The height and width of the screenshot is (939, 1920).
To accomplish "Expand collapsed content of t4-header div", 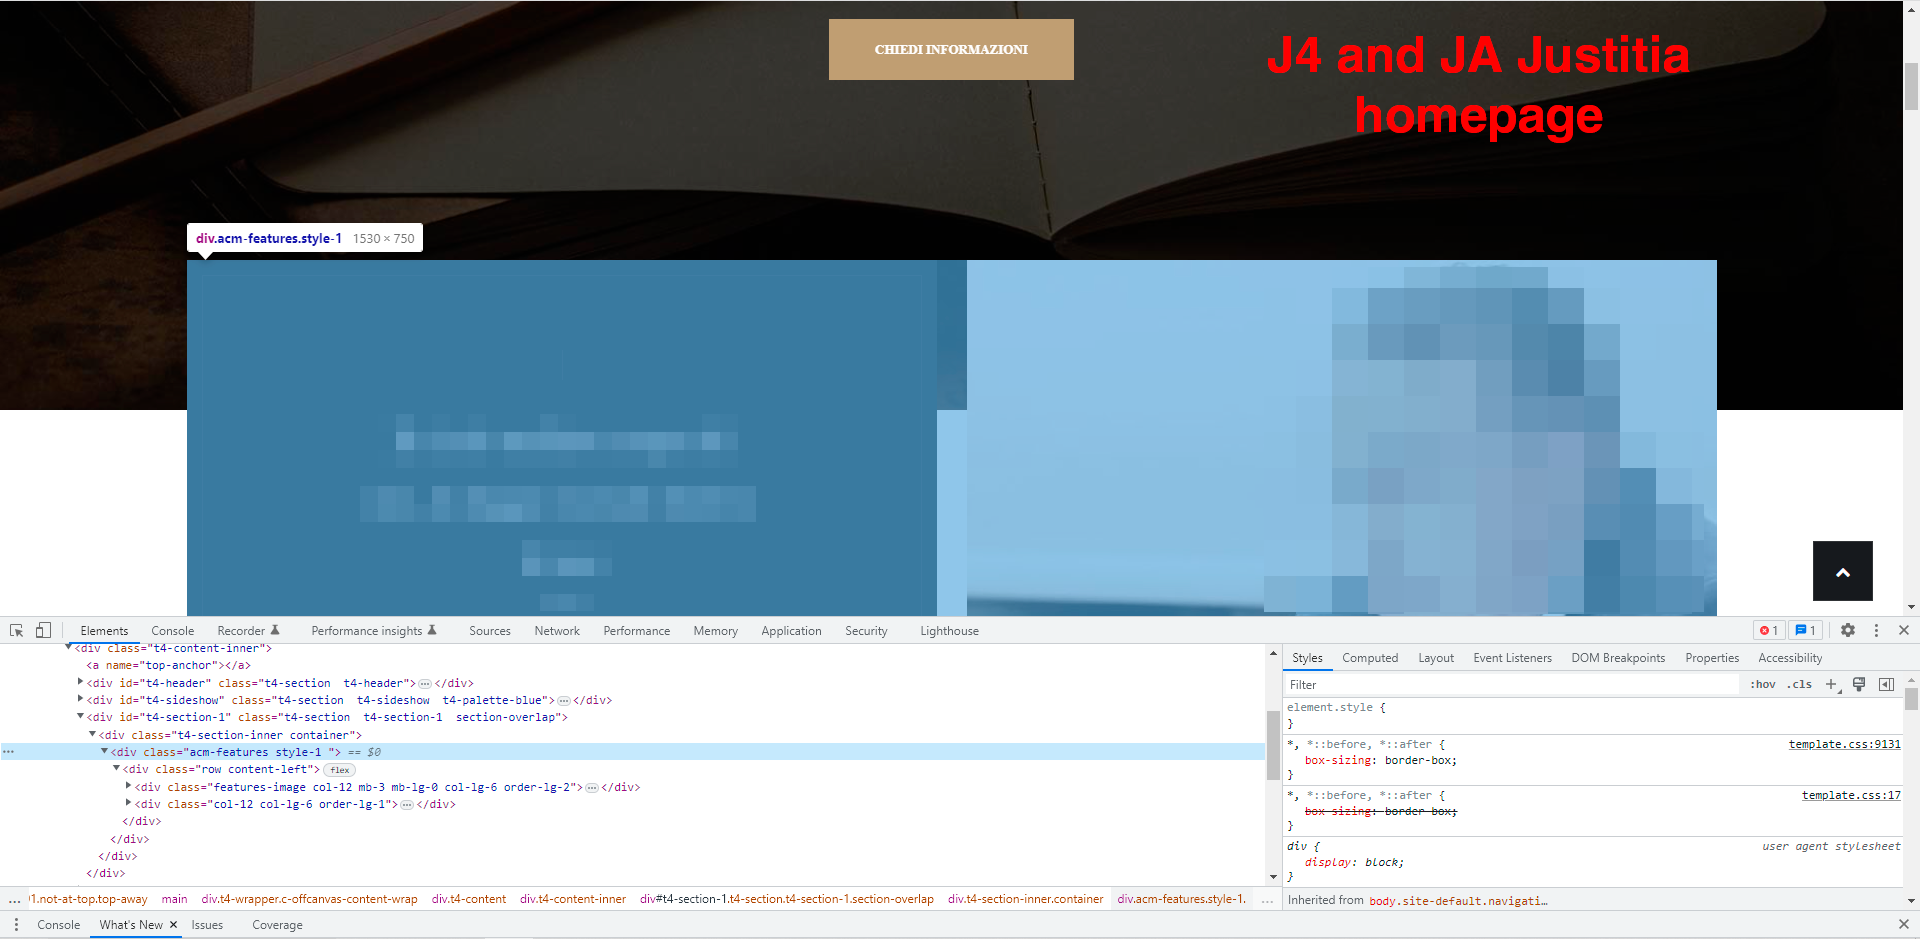I will pos(425,684).
